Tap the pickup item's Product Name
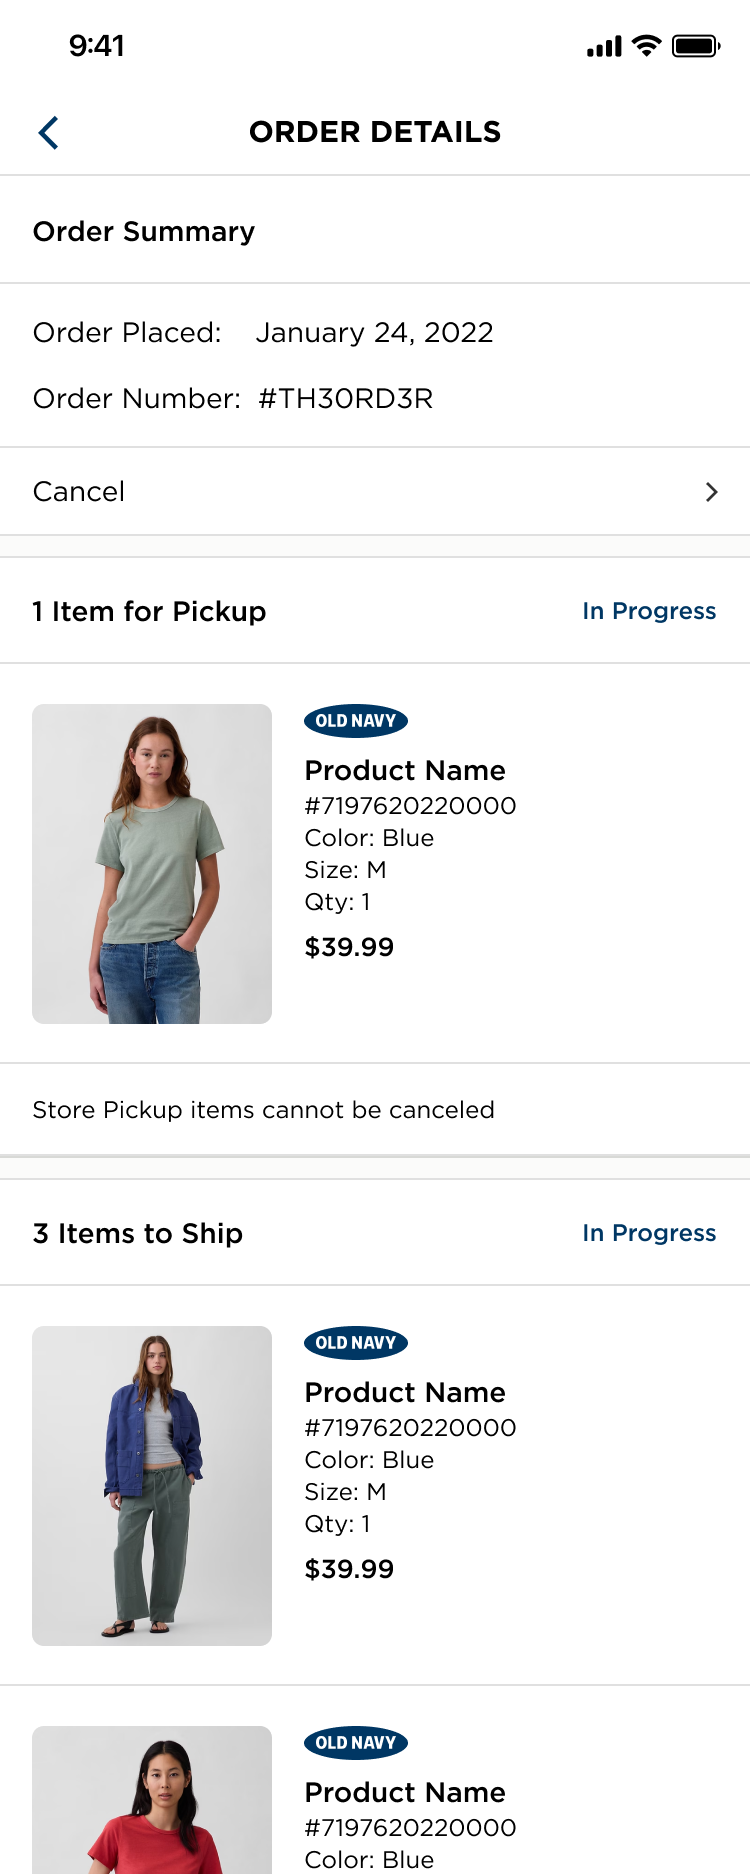The width and height of the screenshot is (750, 1874). [x=405, y=771]
